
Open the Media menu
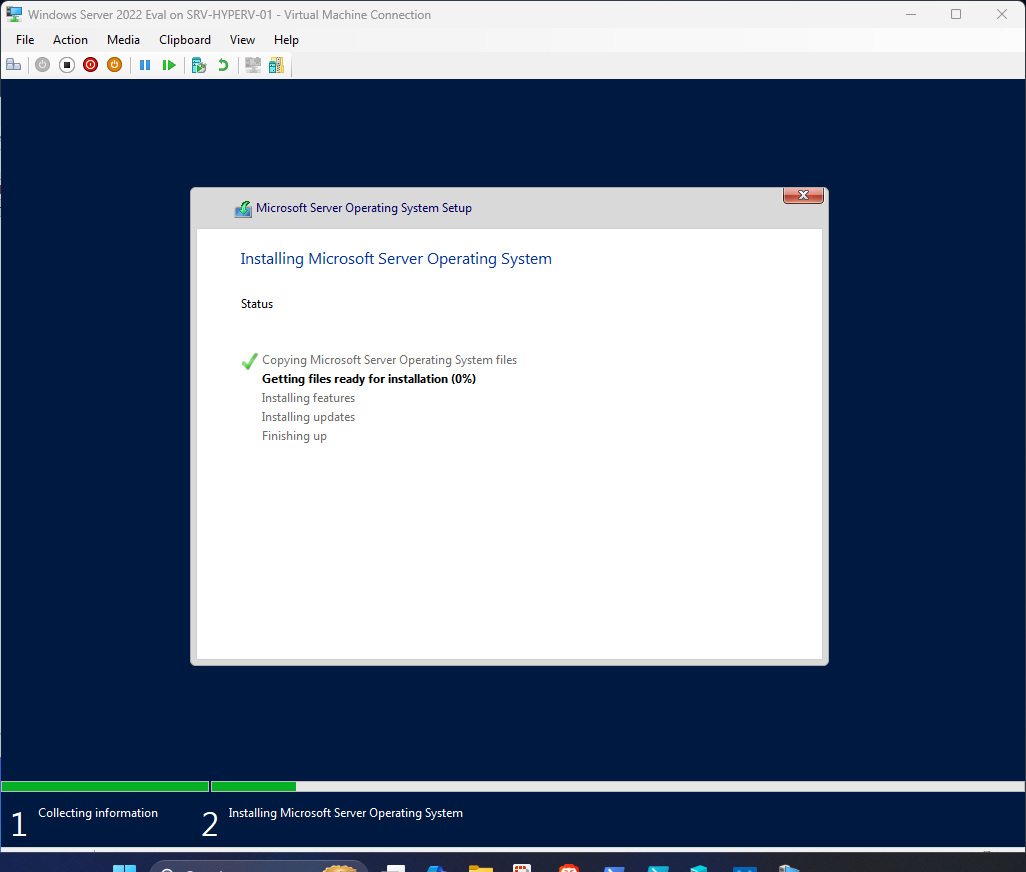coord(123,40)
